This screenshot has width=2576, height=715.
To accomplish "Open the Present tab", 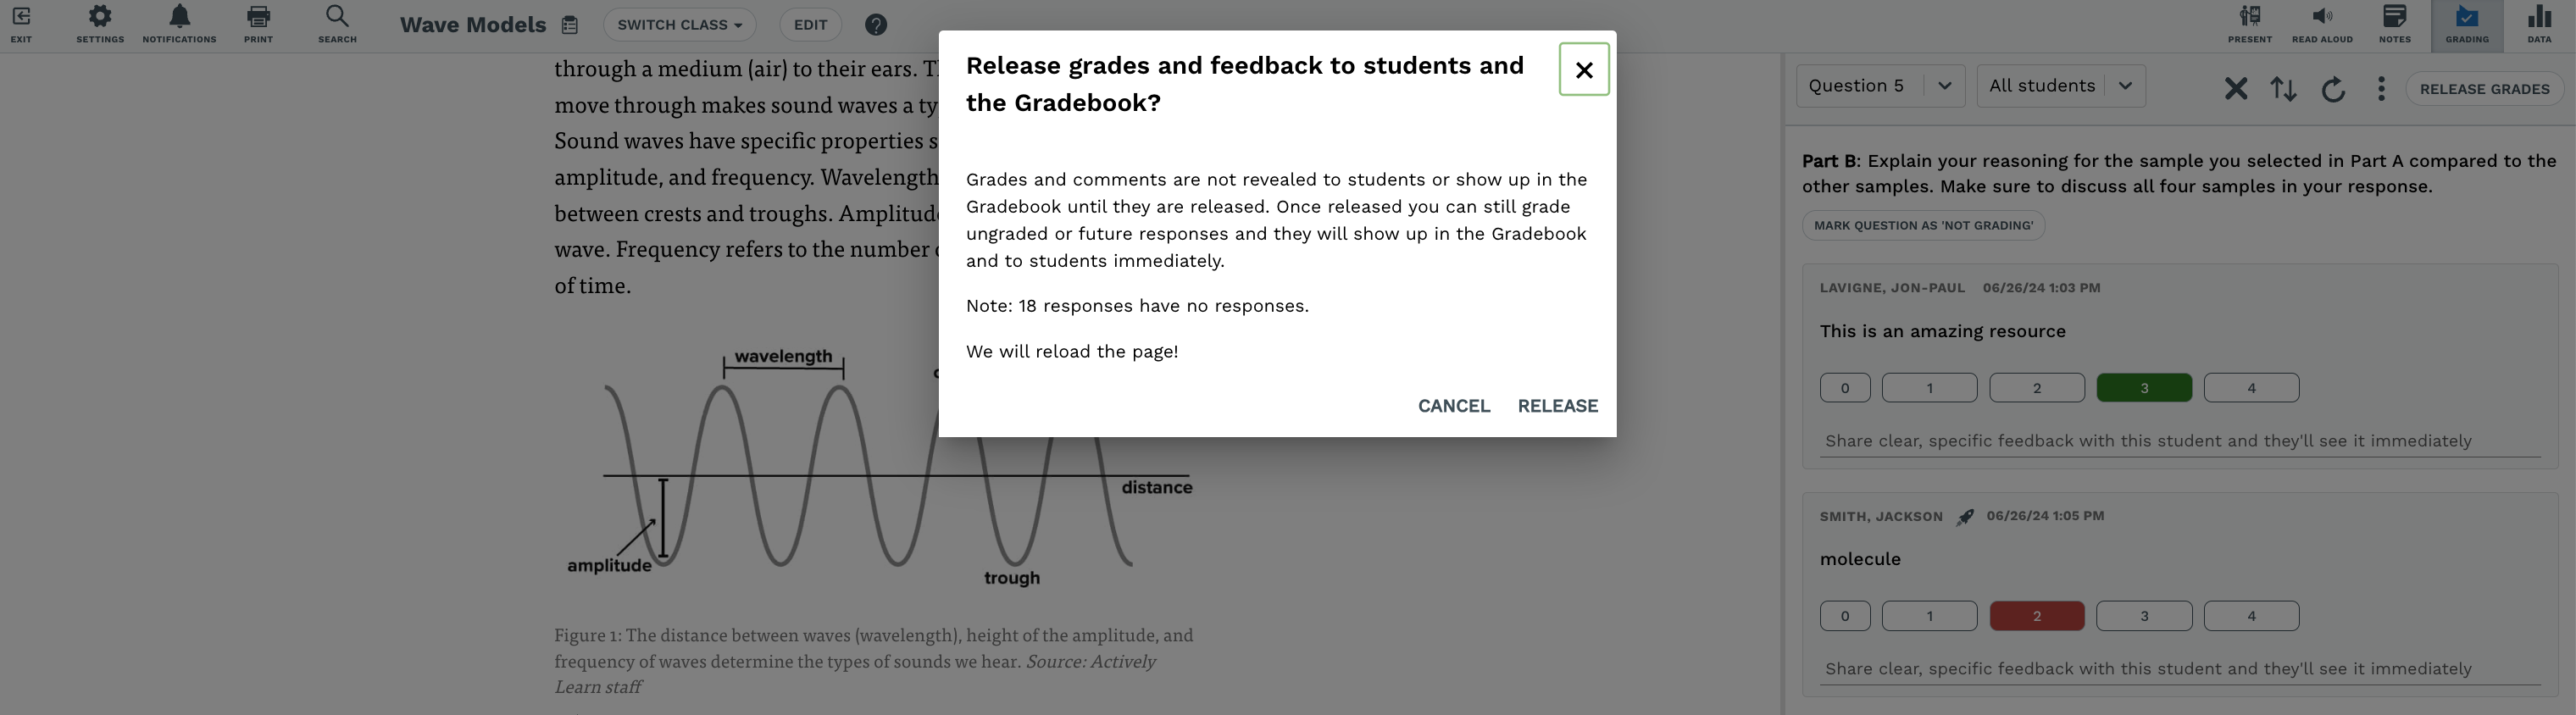I will tap(2249, 24).
